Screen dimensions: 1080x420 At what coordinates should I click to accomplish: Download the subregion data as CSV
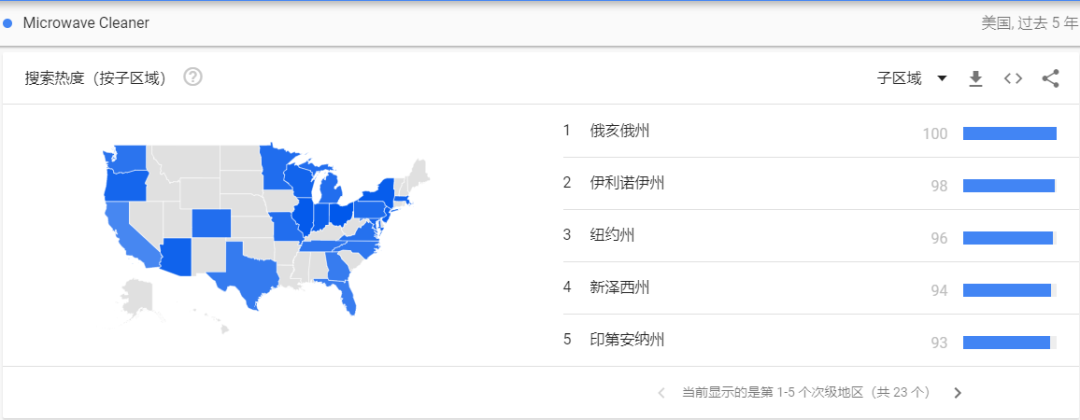[x=976, y=78]
